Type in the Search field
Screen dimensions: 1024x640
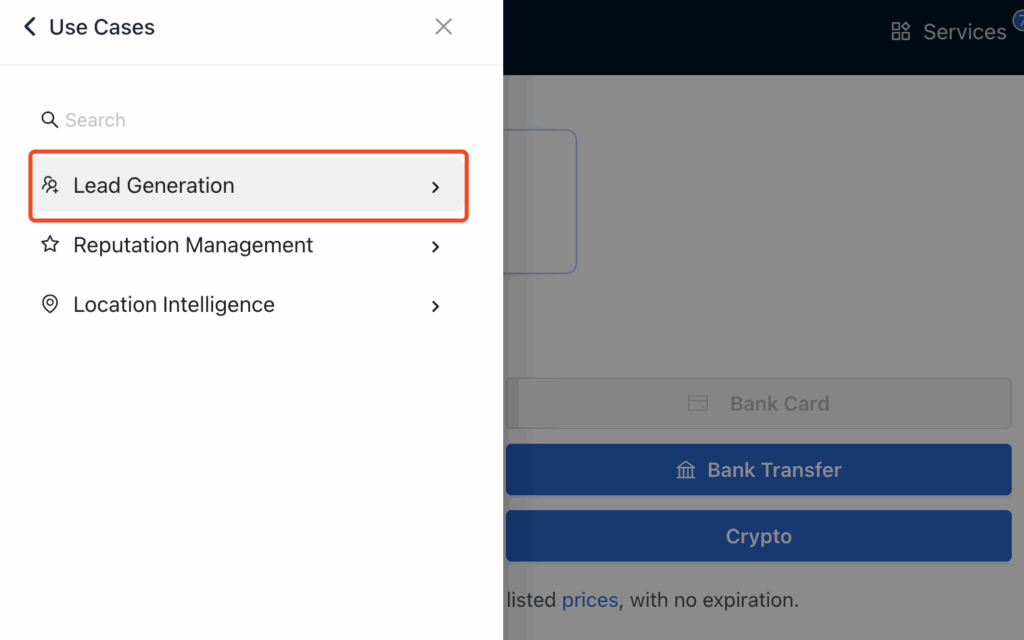pyautogui.click(x=200, y=120)
